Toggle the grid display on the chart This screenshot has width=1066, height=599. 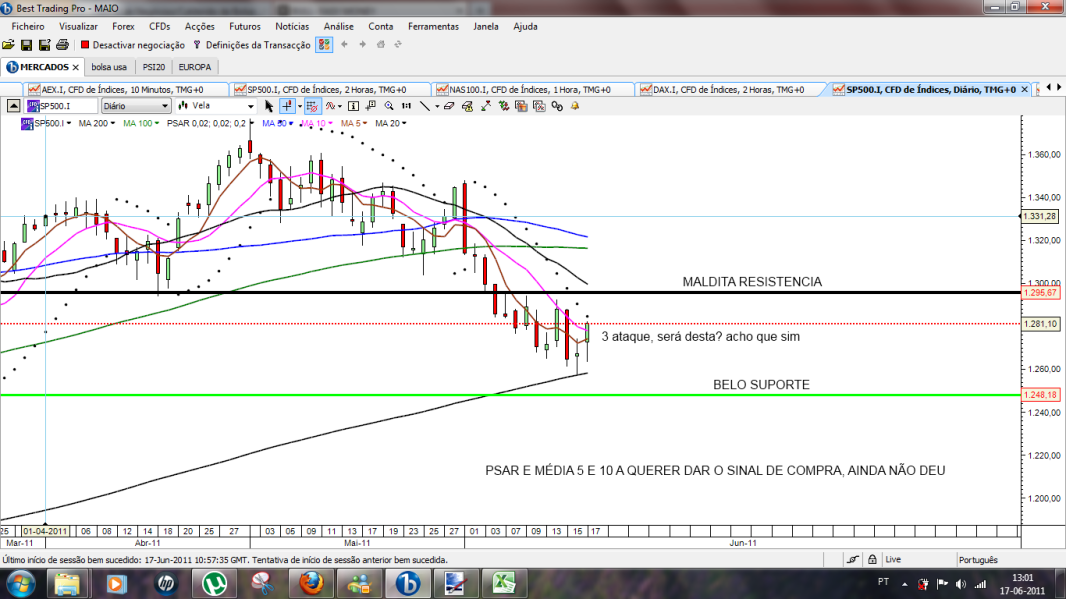point(312,105)
